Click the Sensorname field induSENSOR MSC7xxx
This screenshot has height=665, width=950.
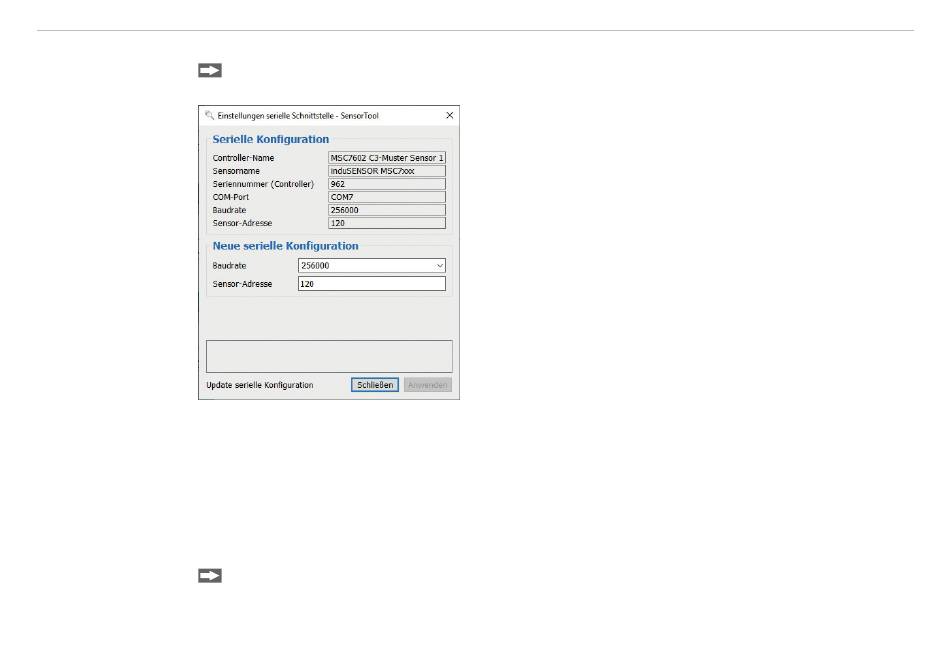click(x=387, y=171)
